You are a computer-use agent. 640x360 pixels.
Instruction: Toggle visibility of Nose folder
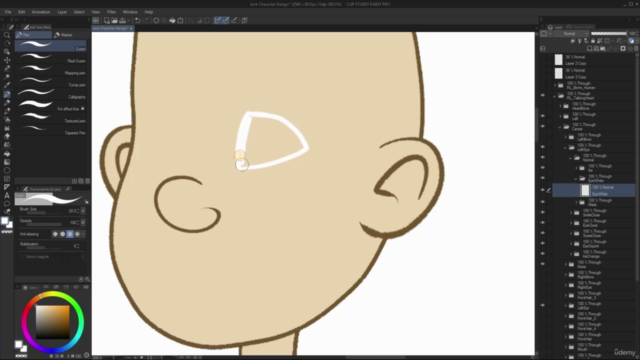pos(542,264)
